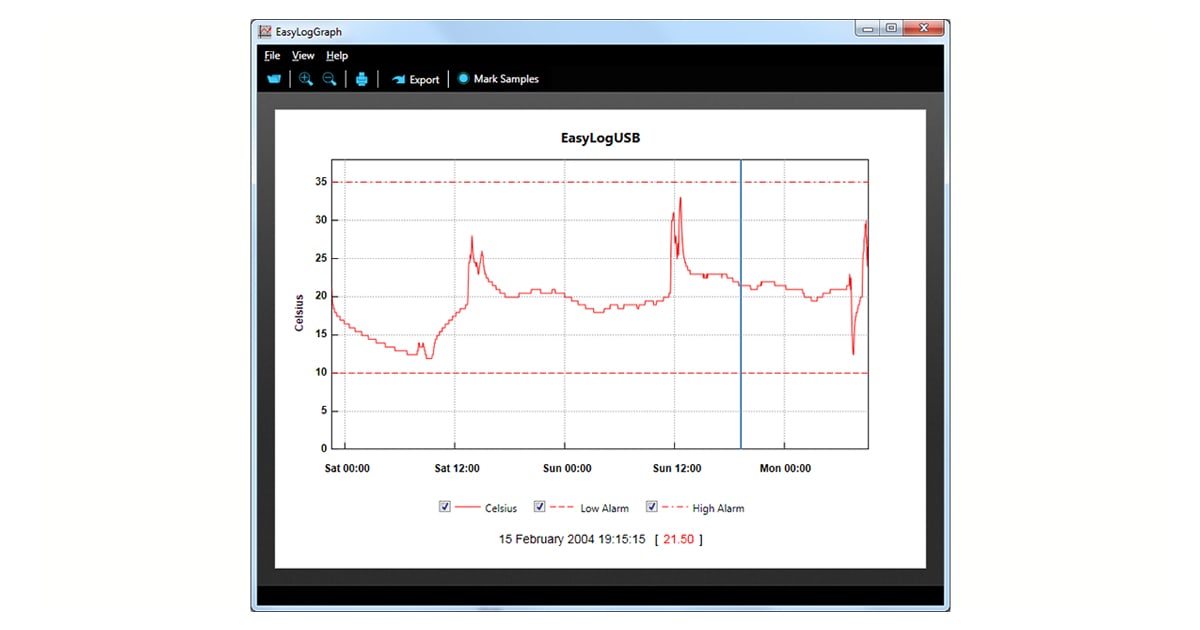Click the Export button label
This screenshot has height=630, width=1200.
tap(424, 79)
